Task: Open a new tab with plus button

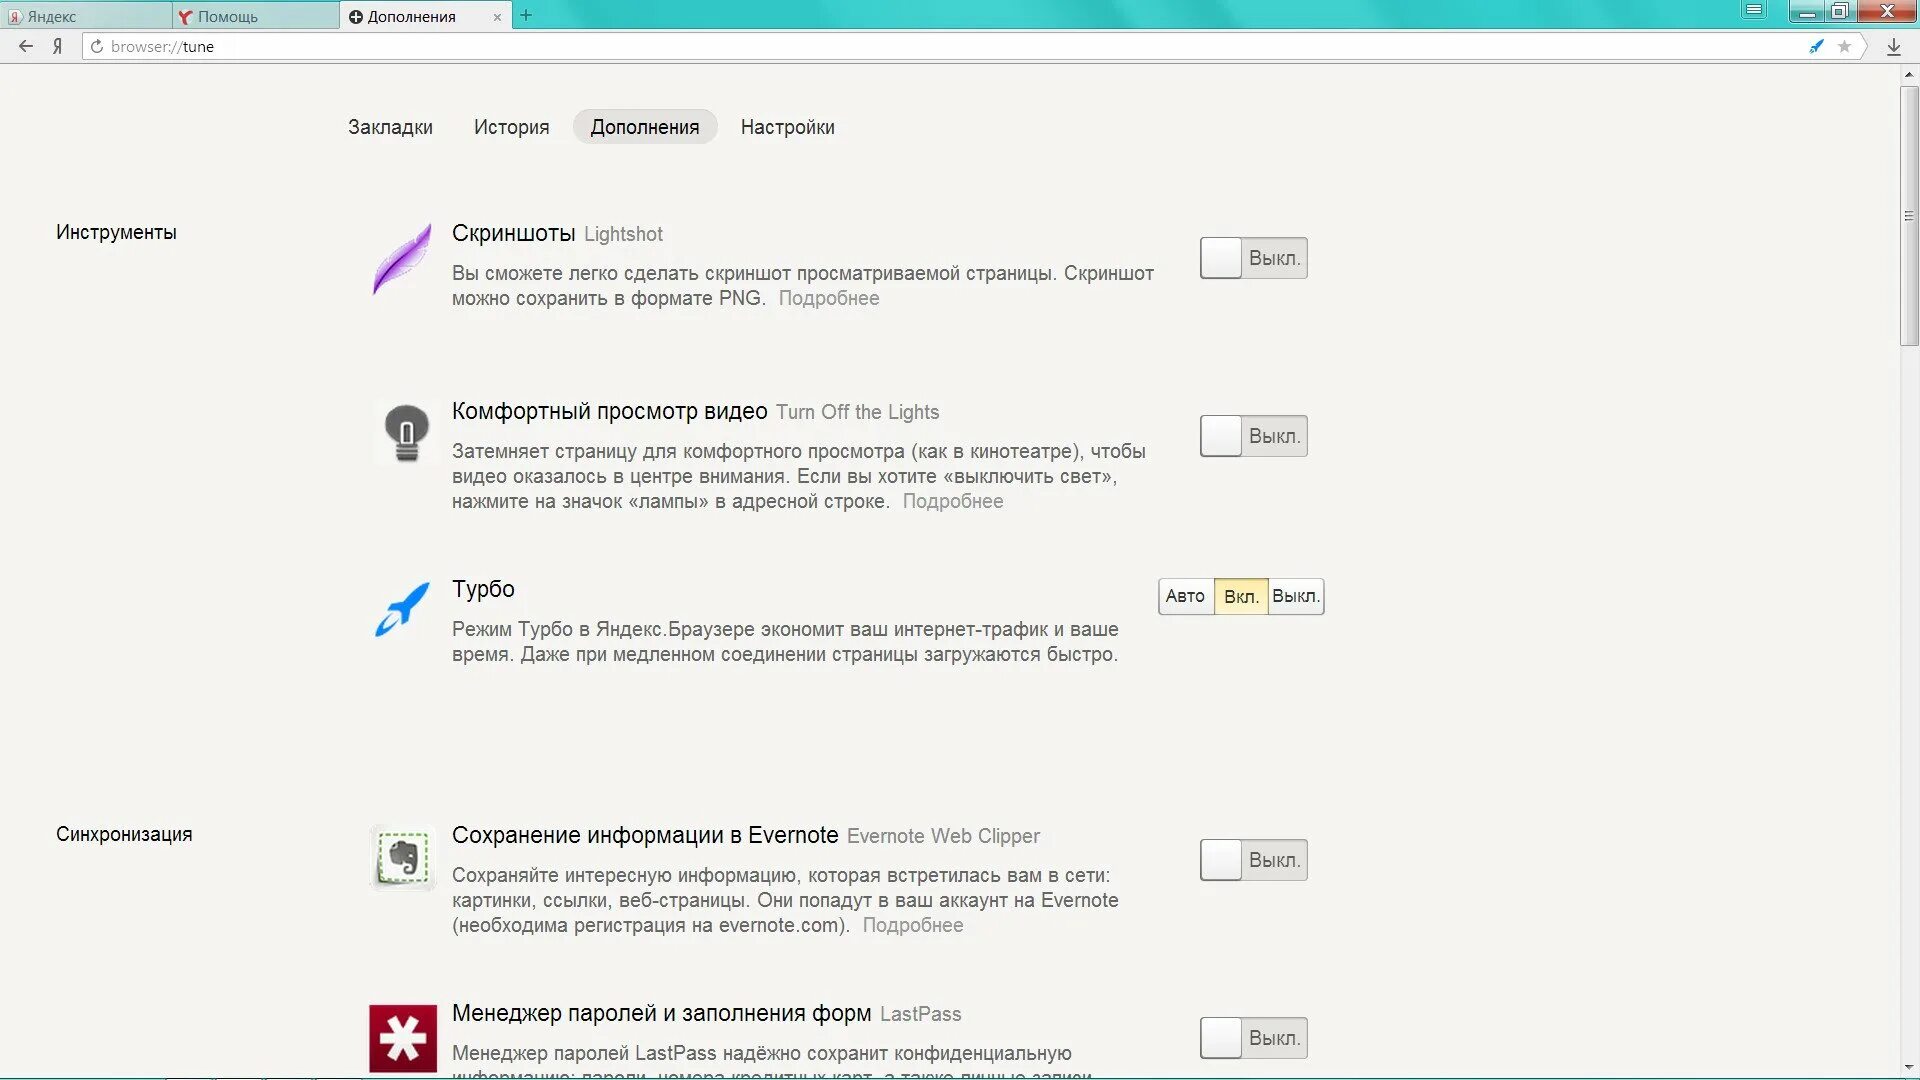Action: pos(526,15)
